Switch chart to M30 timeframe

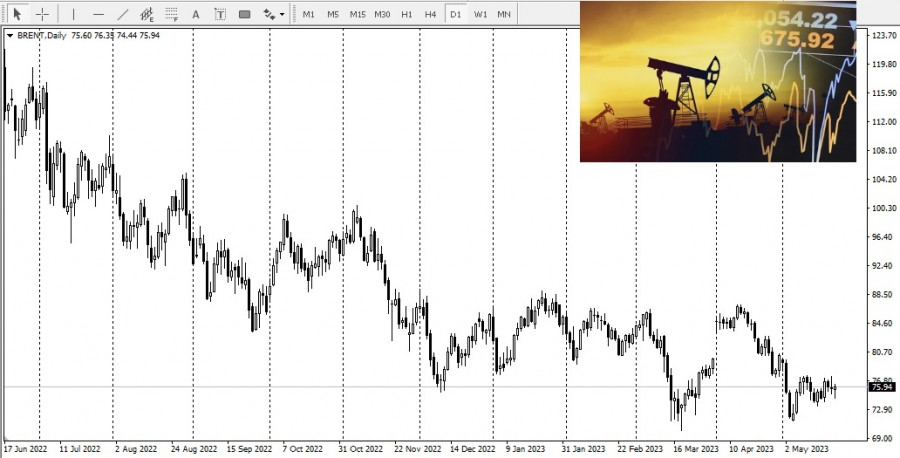[x=382, y=14]
